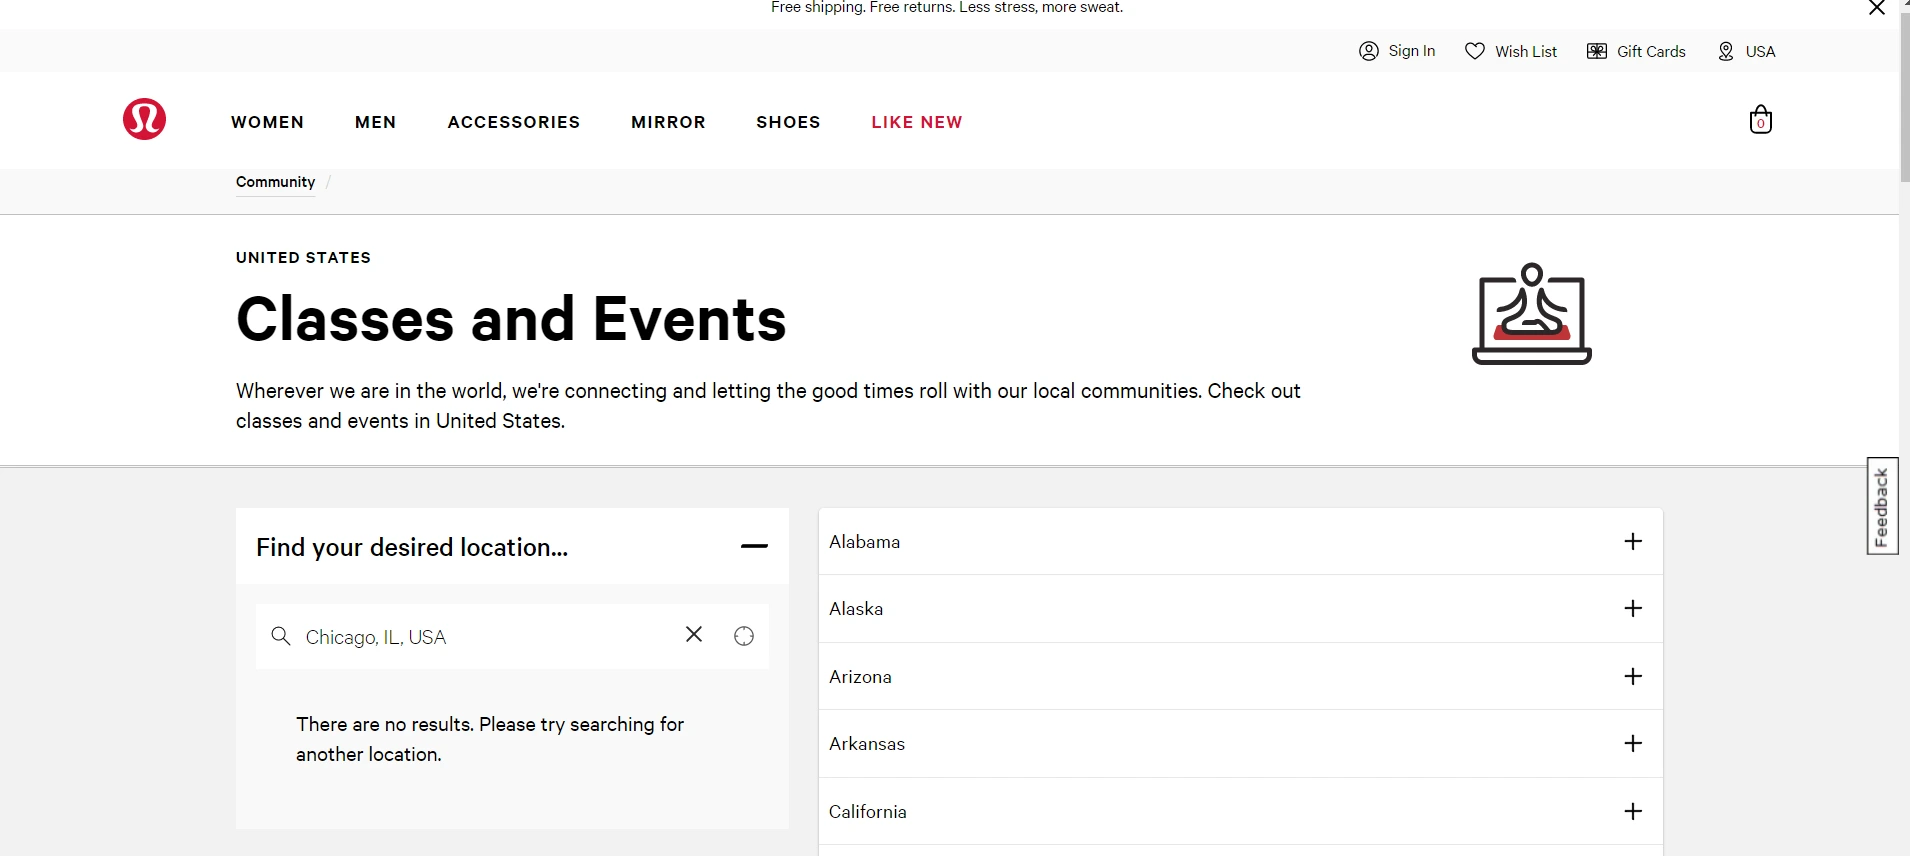Open the Accessories menu
Viewport: 1910px width, 856px height.
[x=514, y=122]
